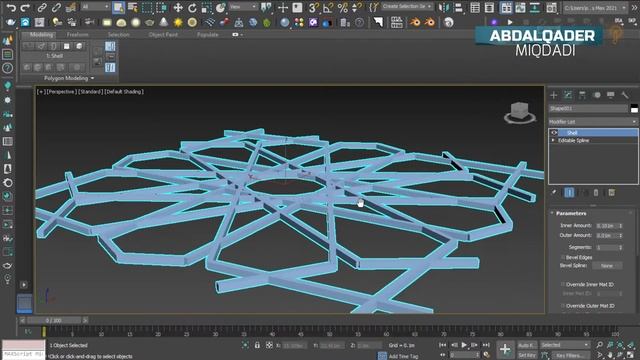Switch to the Selection ribbon tab
The height and width of the screenshot is (360, 640).
tap(119, 35)
